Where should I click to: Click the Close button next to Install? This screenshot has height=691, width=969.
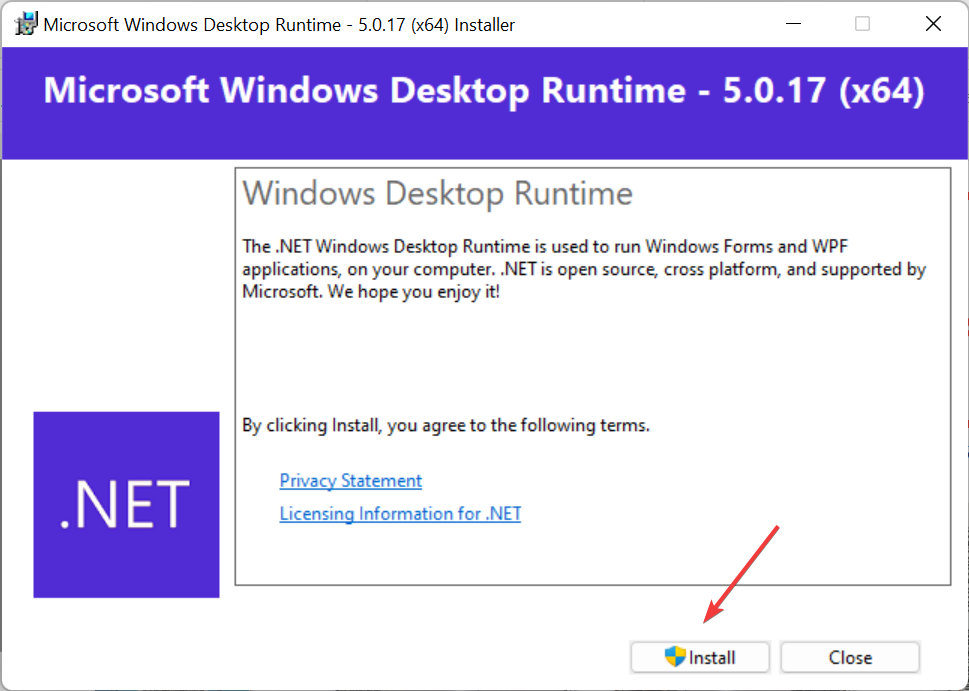pyautogui.click(x=849, y=657)
